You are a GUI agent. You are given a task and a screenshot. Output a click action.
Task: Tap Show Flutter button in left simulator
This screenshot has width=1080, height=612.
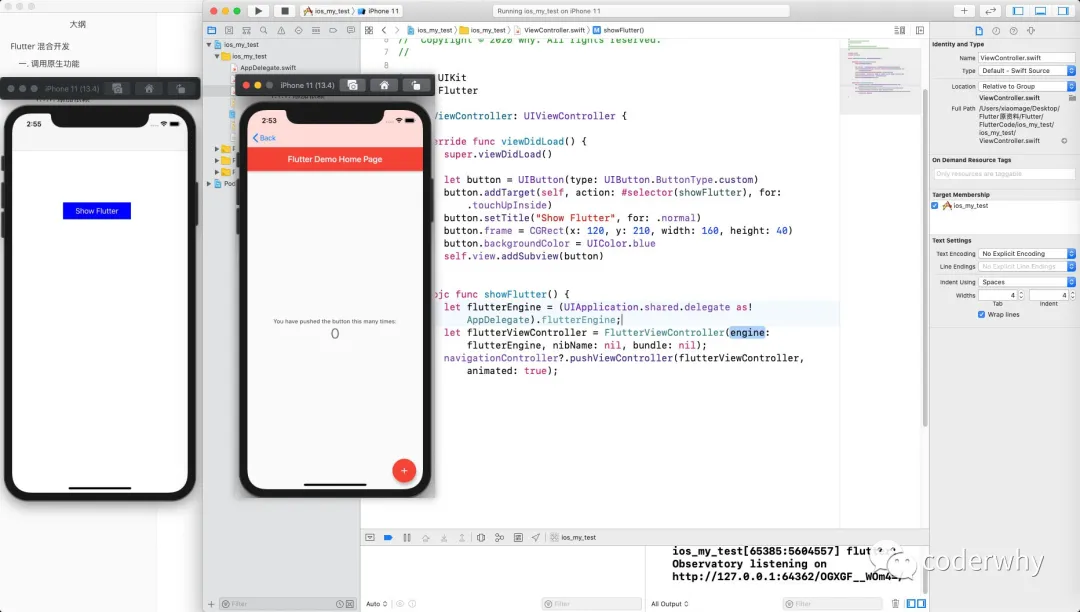(x=96, y=211)
